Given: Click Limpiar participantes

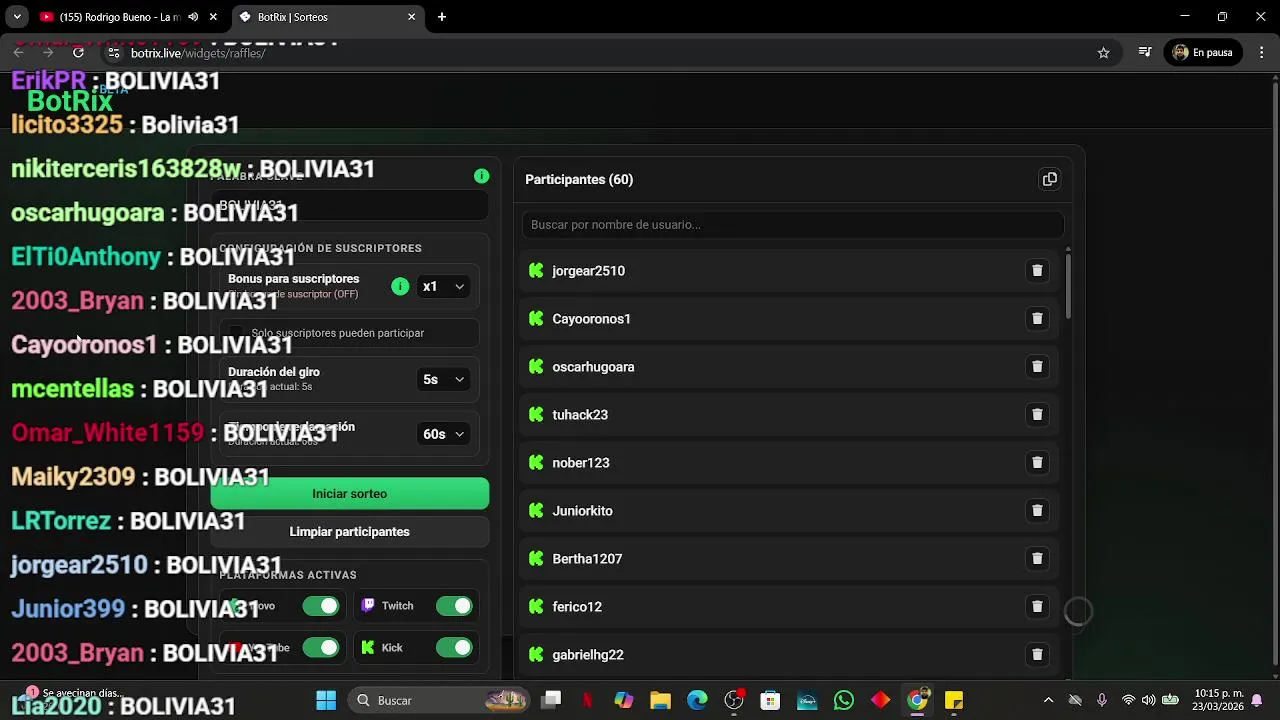Looking at the screenshot, I should point(349,532).
